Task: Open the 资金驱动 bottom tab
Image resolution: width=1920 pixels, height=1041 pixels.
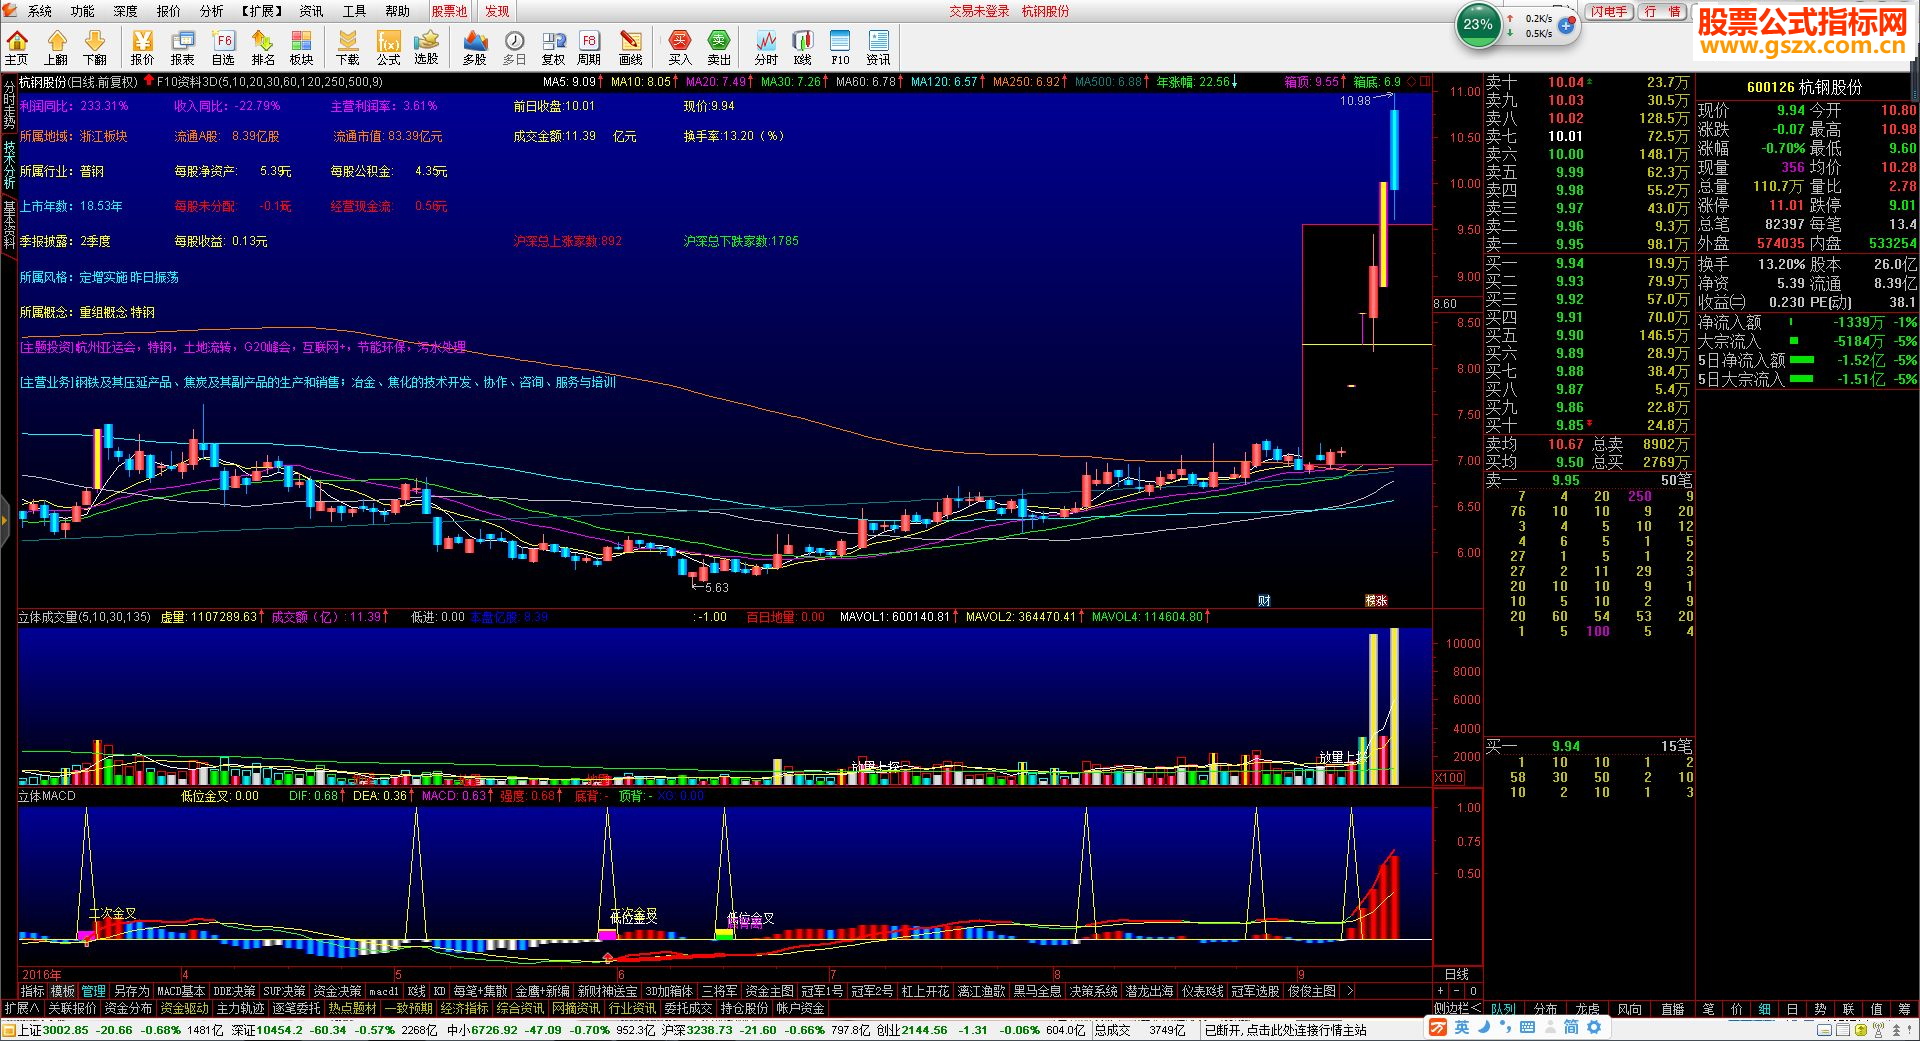Action: 184,1009
